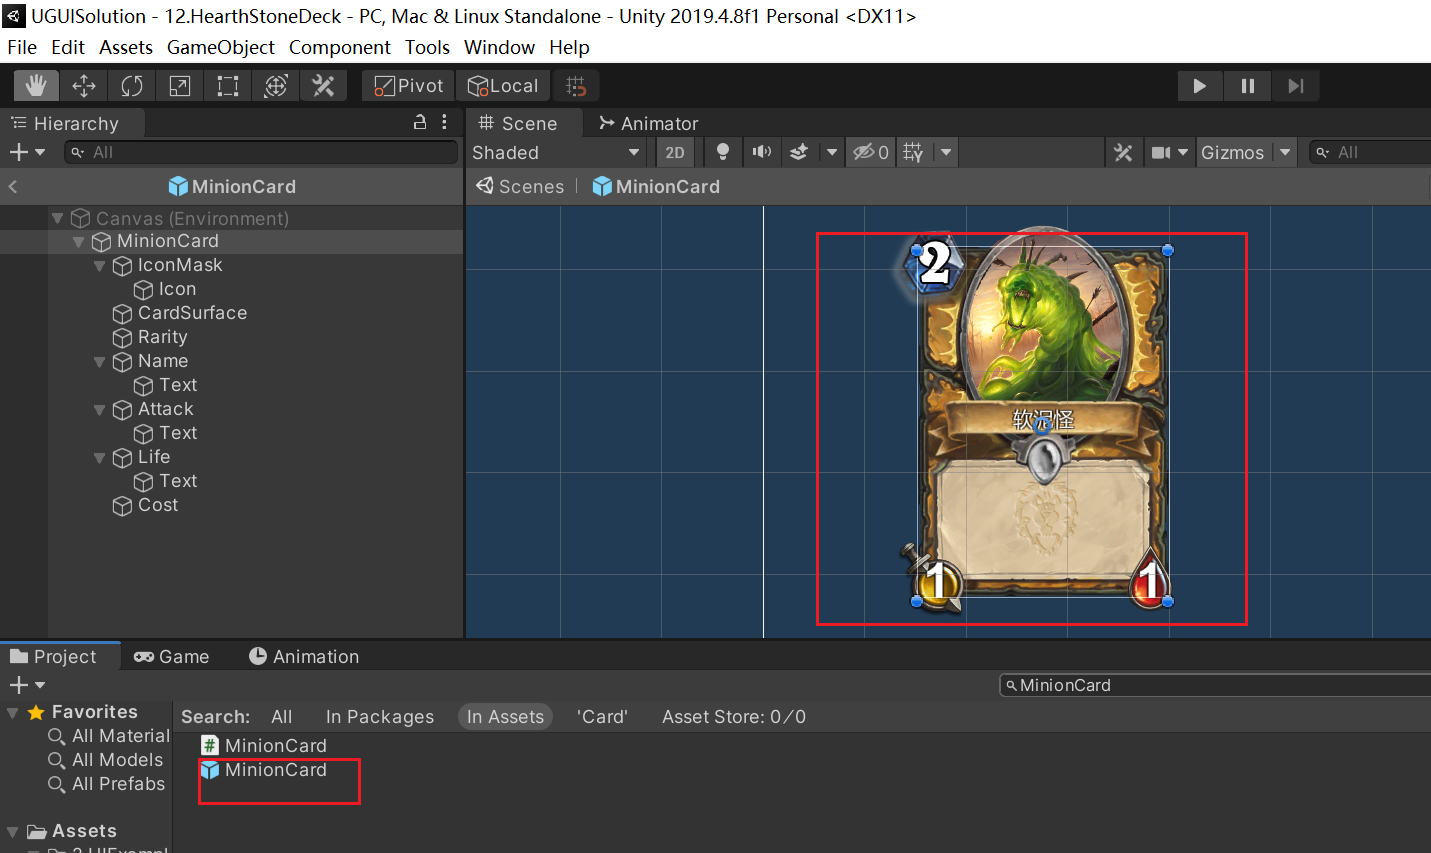The height and width of the screenshot is (853, 1431).
Task: Open the GameObject menu
Action: click(220, 47)
